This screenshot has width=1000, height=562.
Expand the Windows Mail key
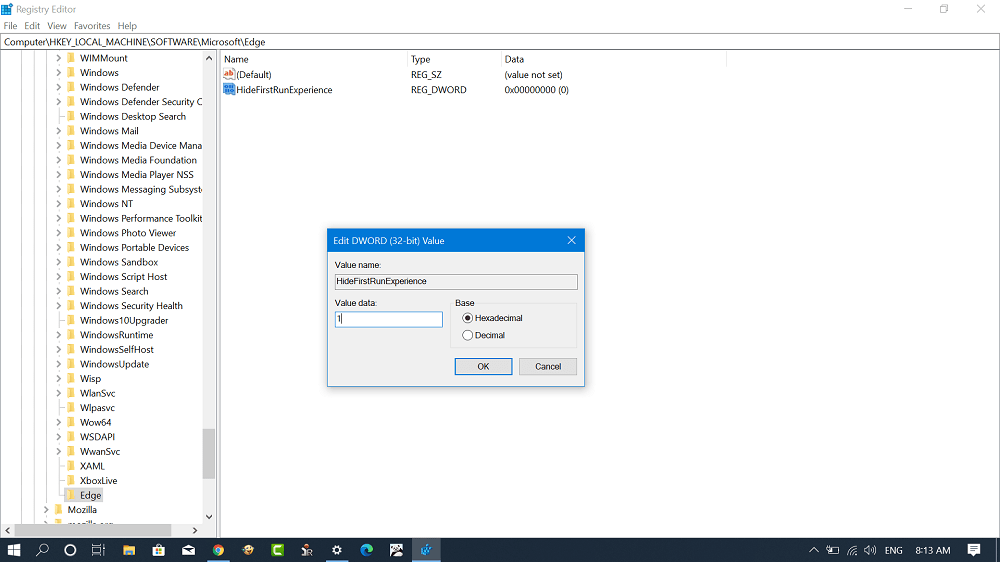point(58,131)
